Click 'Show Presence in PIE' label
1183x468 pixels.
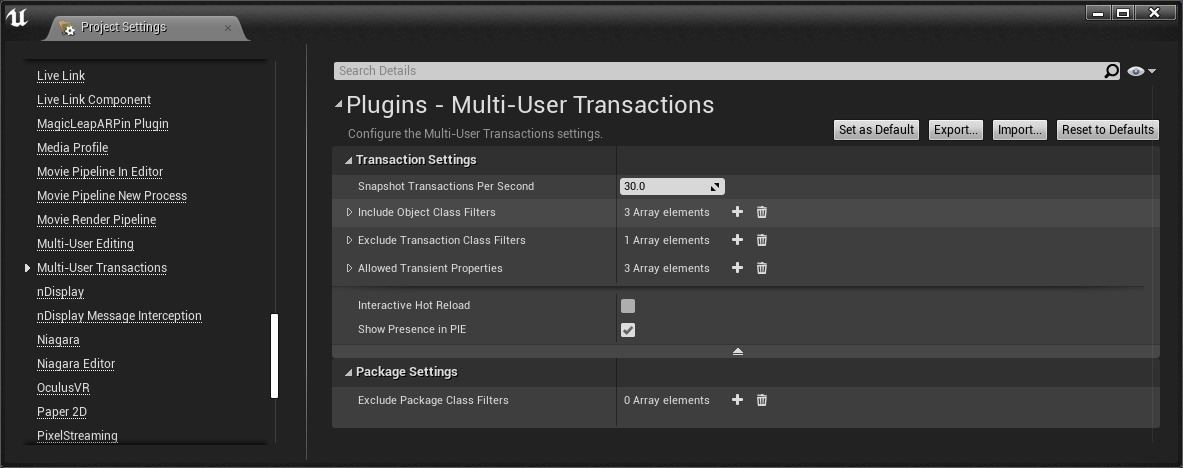(412, 330)
